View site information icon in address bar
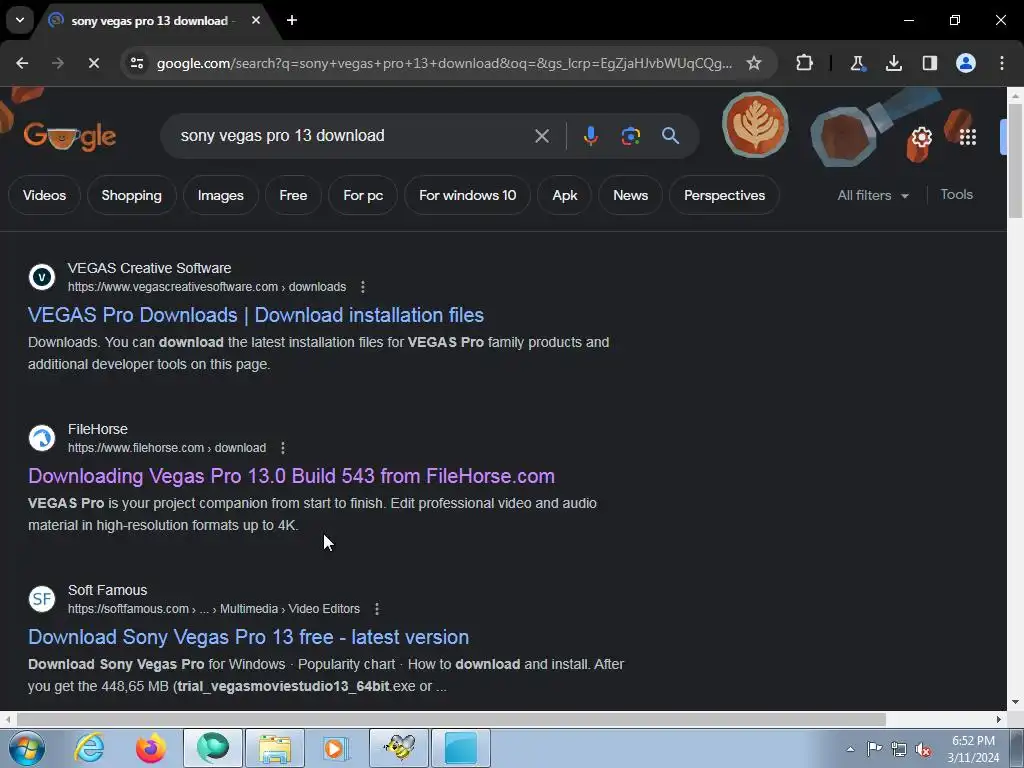This screenshot has height=768, width=1024. click(x=137, y=63)
